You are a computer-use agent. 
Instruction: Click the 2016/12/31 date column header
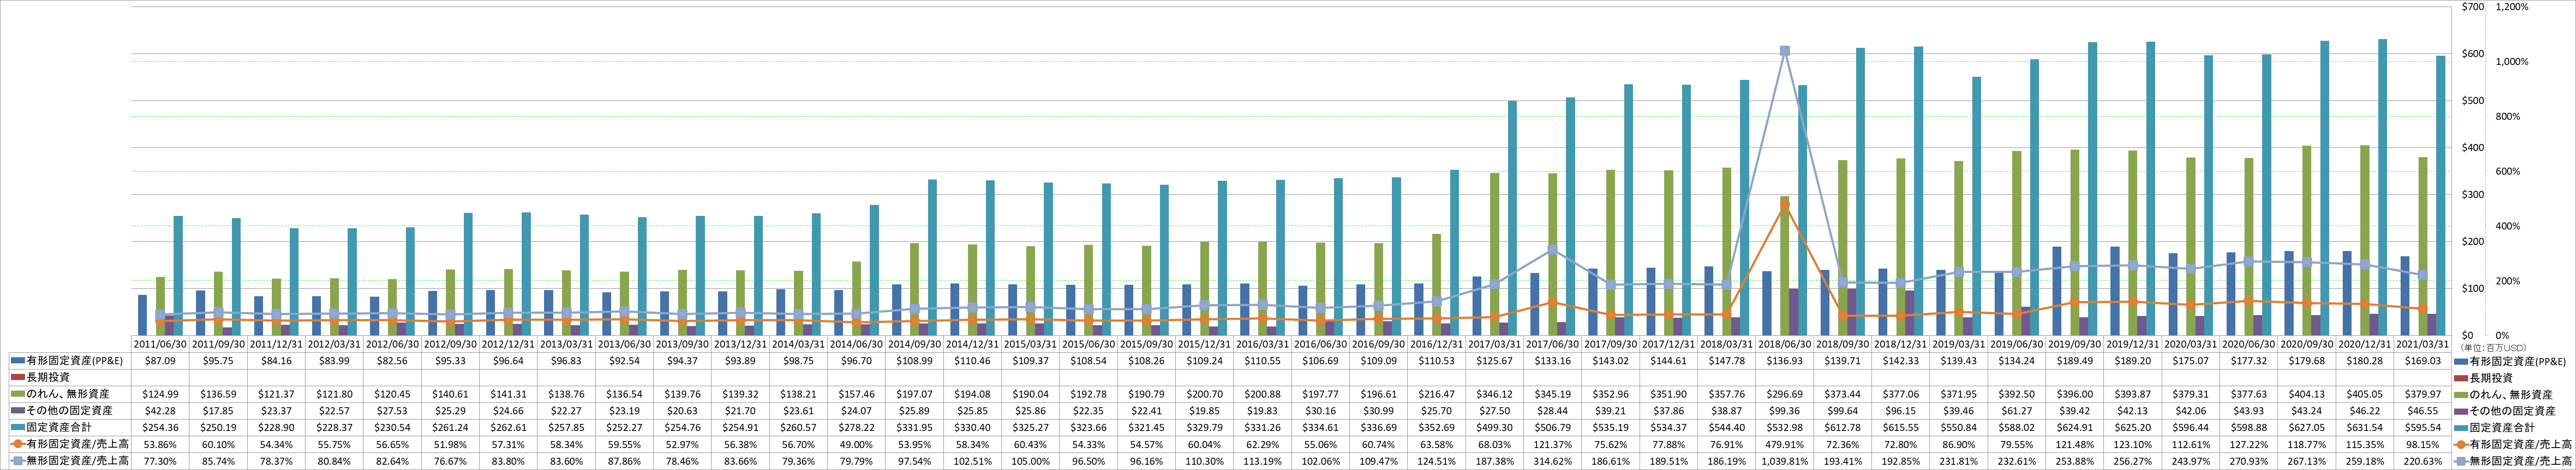coord(1437,344)
